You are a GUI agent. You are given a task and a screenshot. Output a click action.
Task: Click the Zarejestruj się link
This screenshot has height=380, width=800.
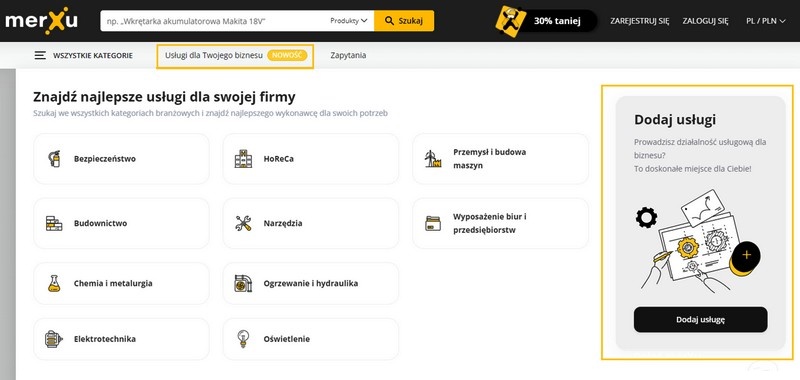tap(640, 21)
